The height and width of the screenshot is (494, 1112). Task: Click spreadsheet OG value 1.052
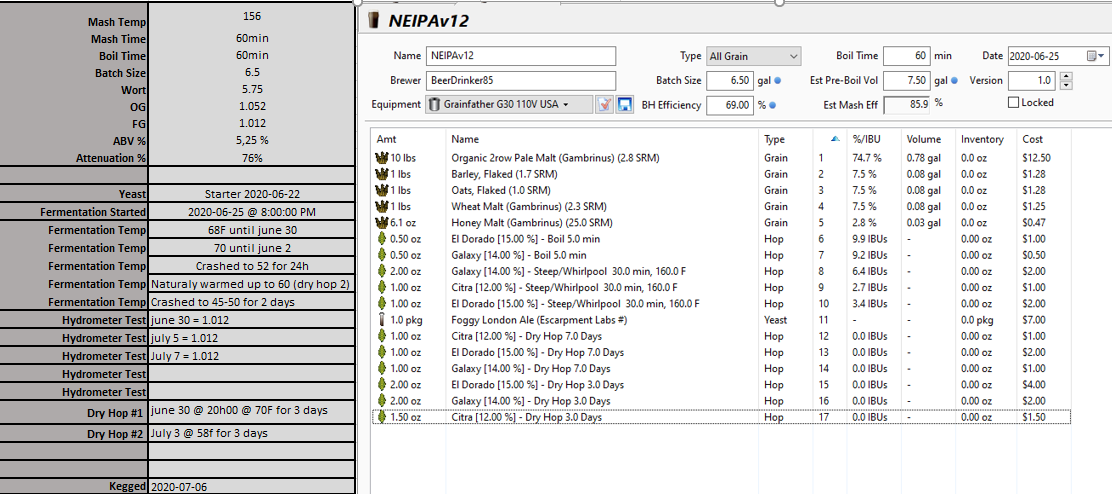(252, 106)
